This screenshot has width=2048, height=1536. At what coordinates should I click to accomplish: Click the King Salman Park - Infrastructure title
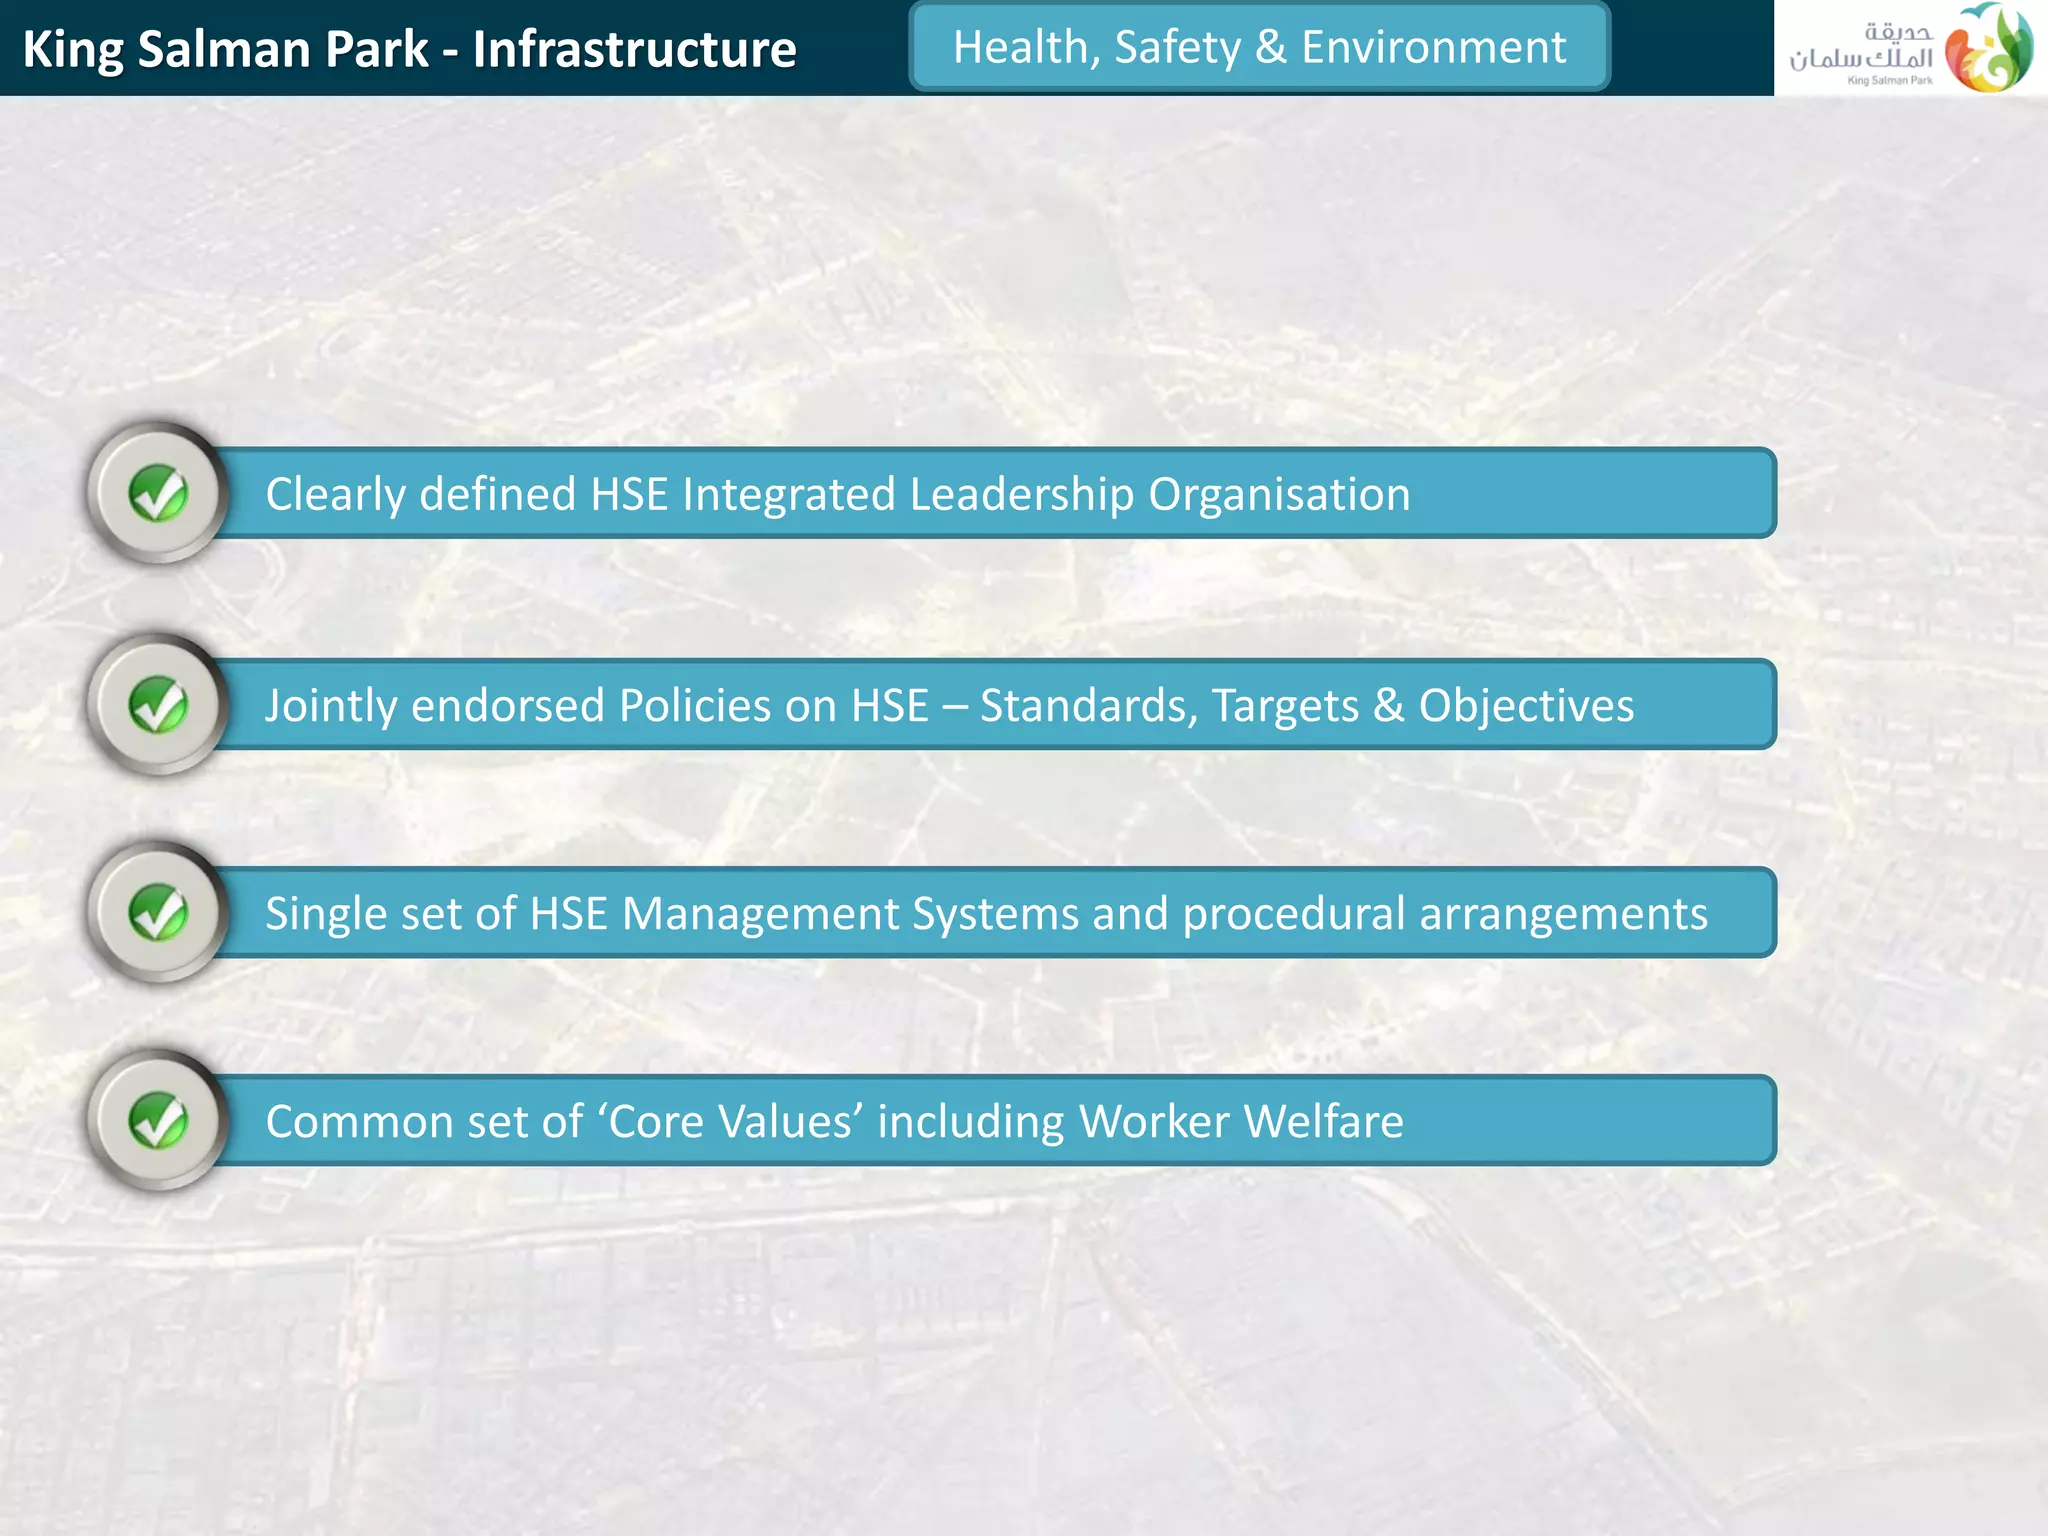click(409, 49)
